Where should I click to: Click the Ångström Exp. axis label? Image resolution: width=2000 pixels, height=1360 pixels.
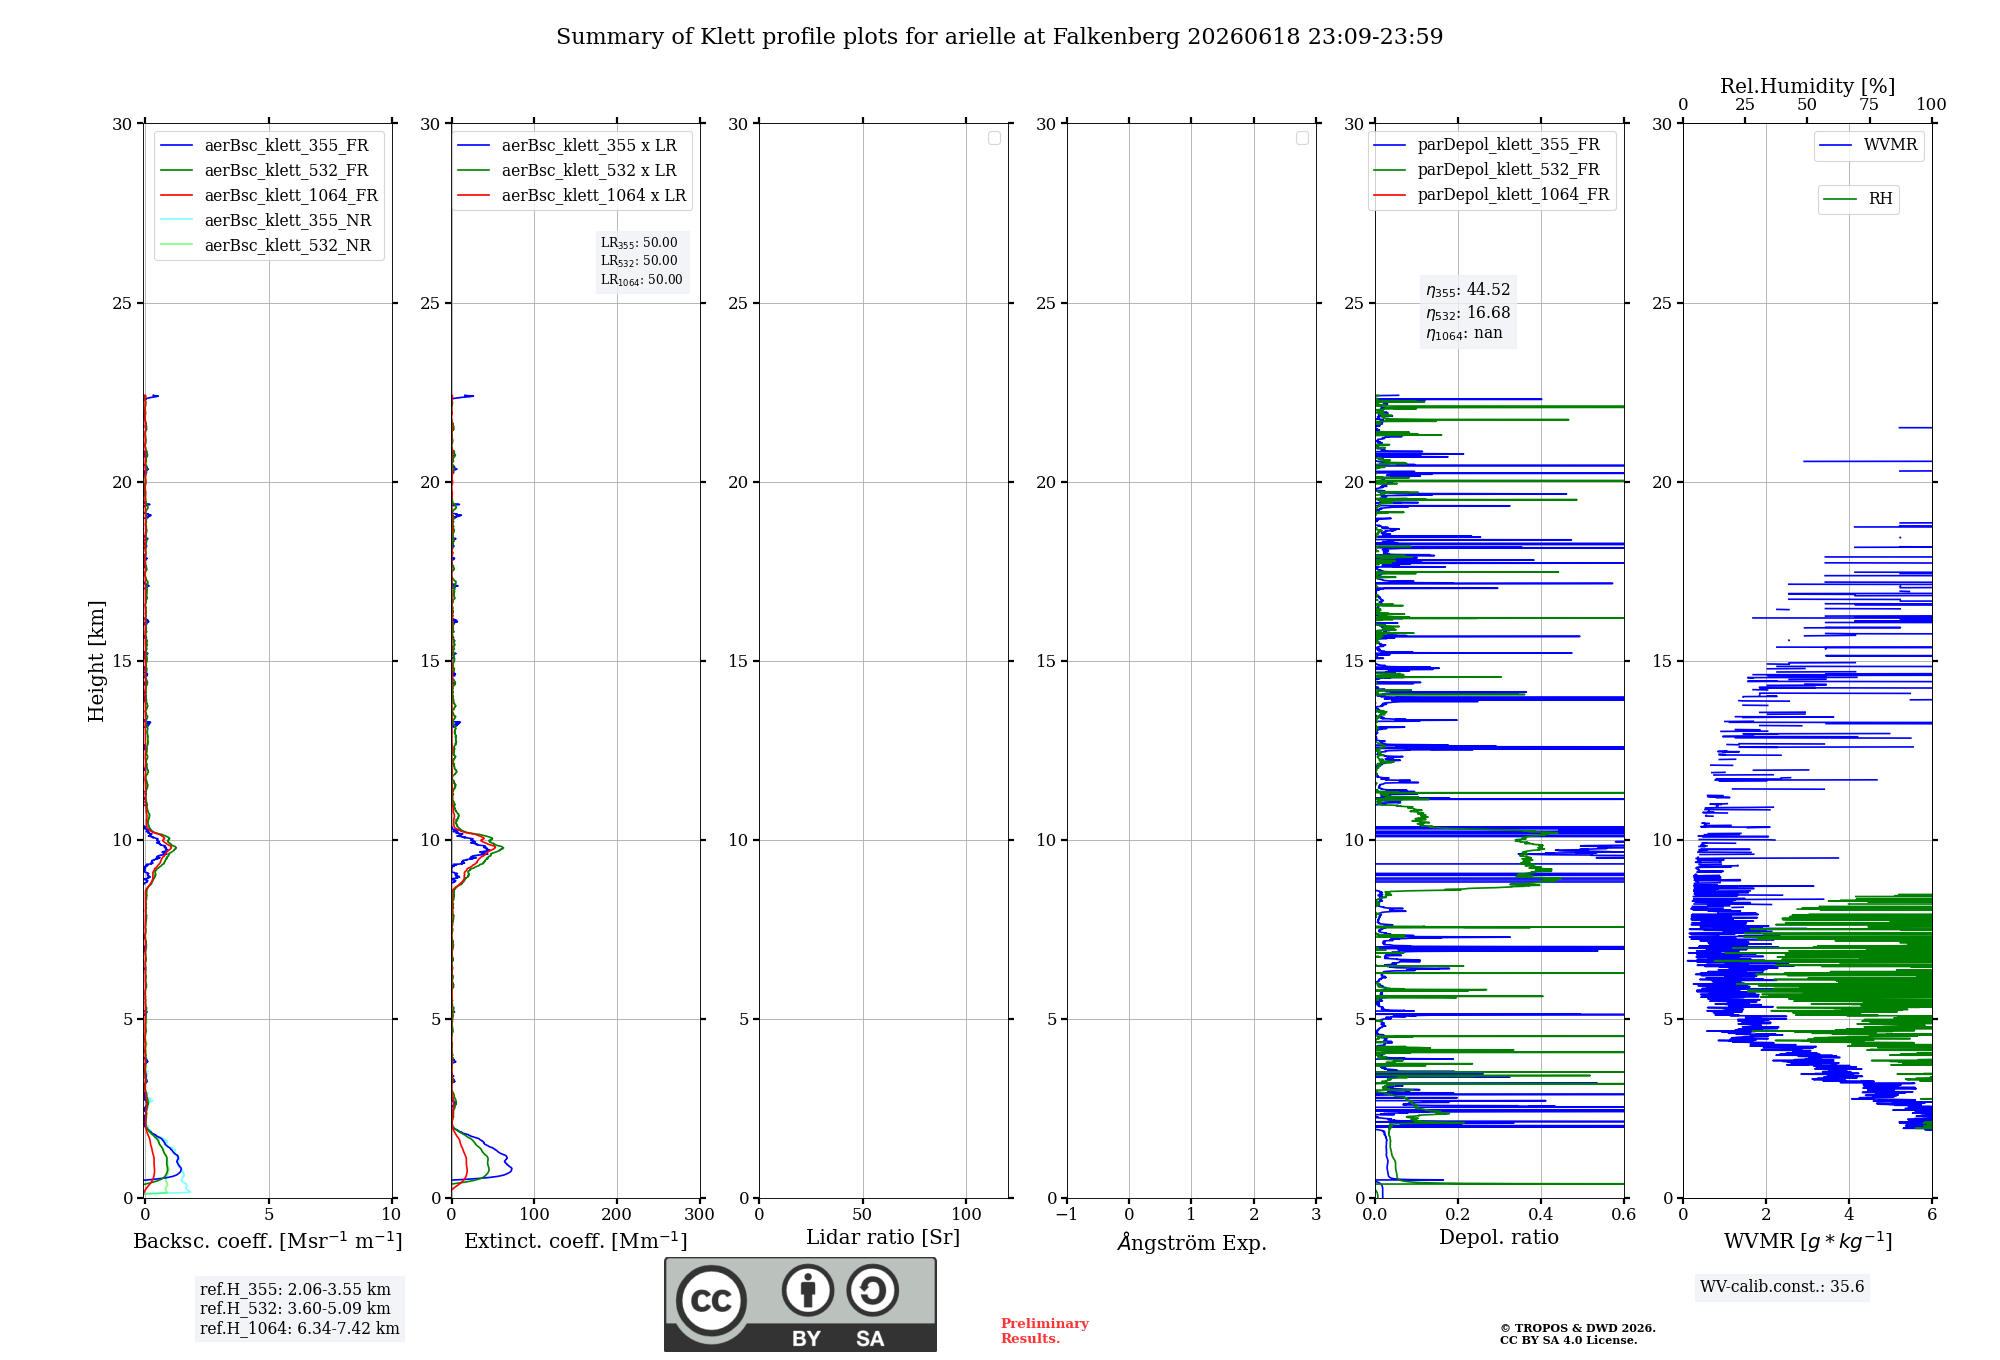[1192, 1242]
